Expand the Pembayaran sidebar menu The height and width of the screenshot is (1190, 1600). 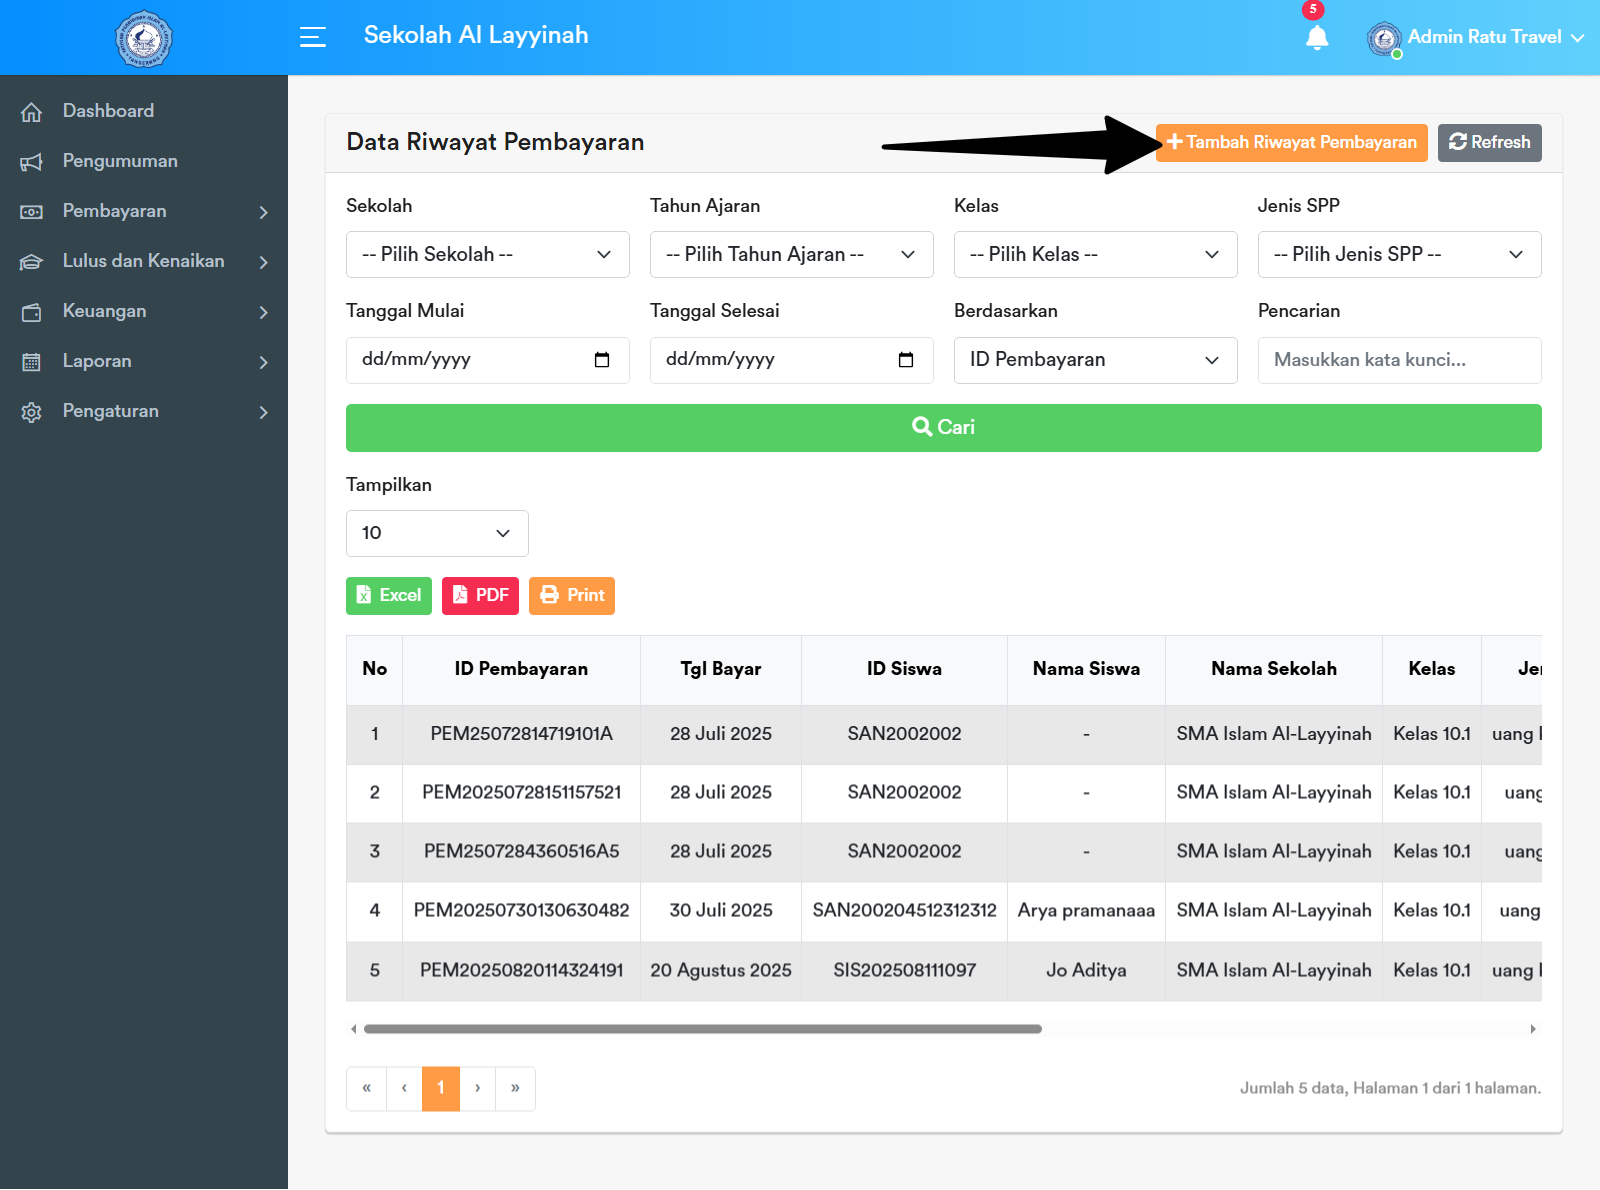144,211
